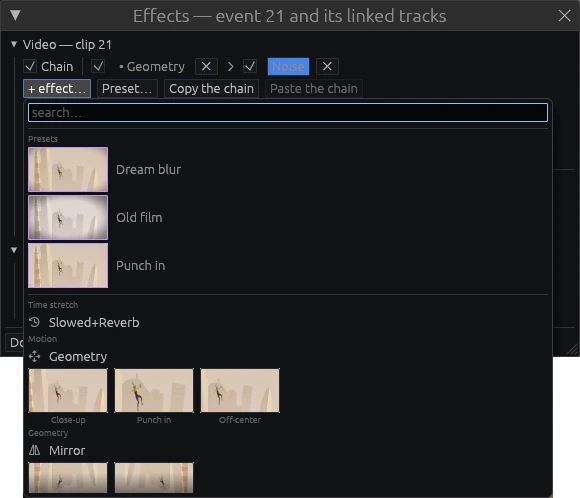The image size is (580, 498).
Task: Select the Punch in preset label
Action: [141, 266]
